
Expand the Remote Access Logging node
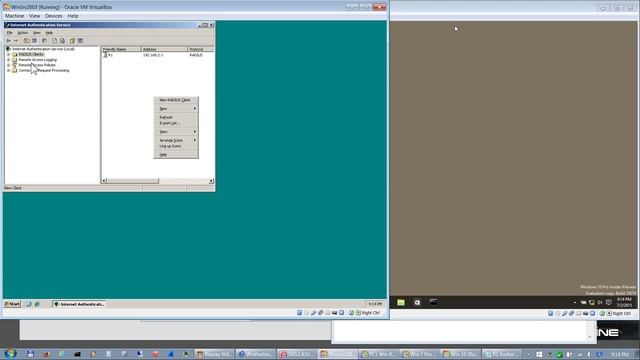tap(9, 60)
